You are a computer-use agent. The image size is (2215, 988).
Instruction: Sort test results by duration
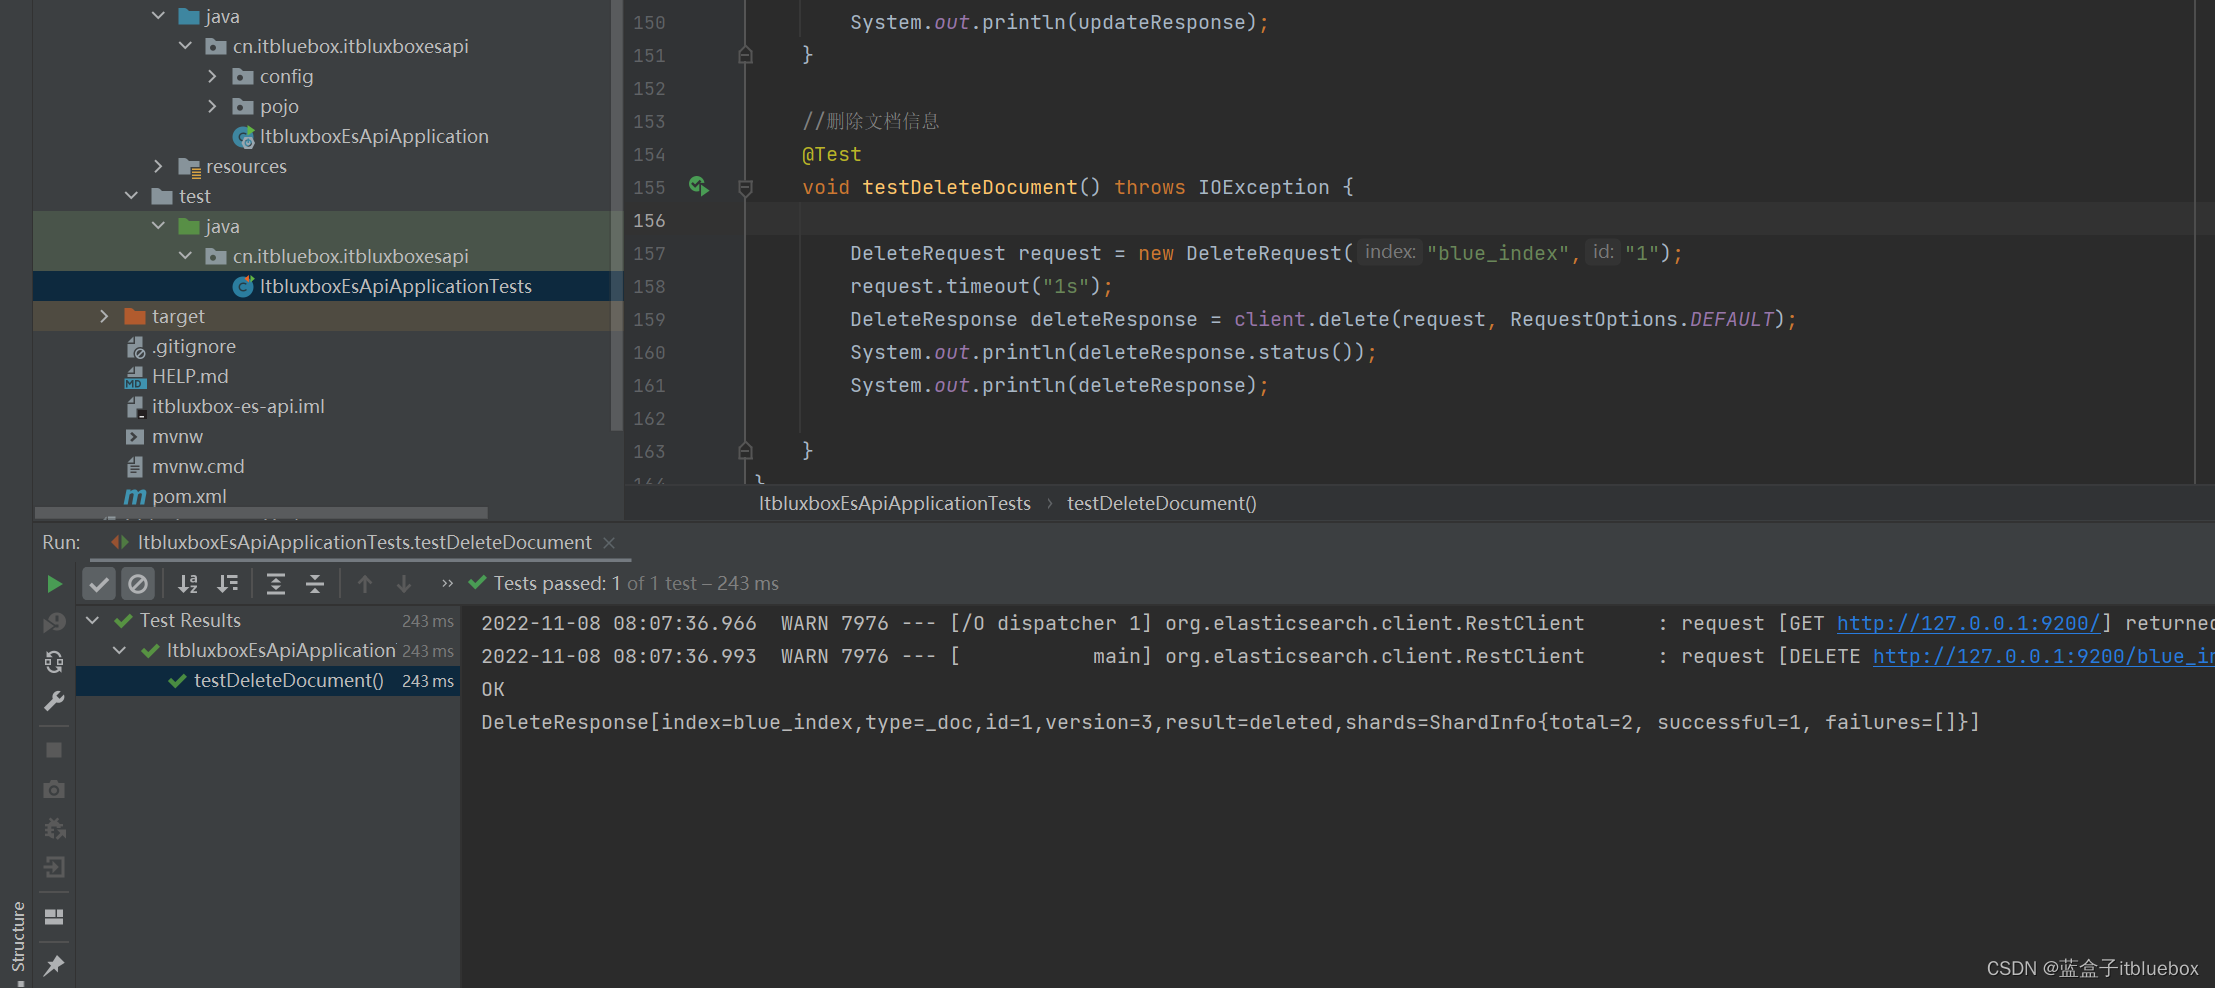click(228, 584)
